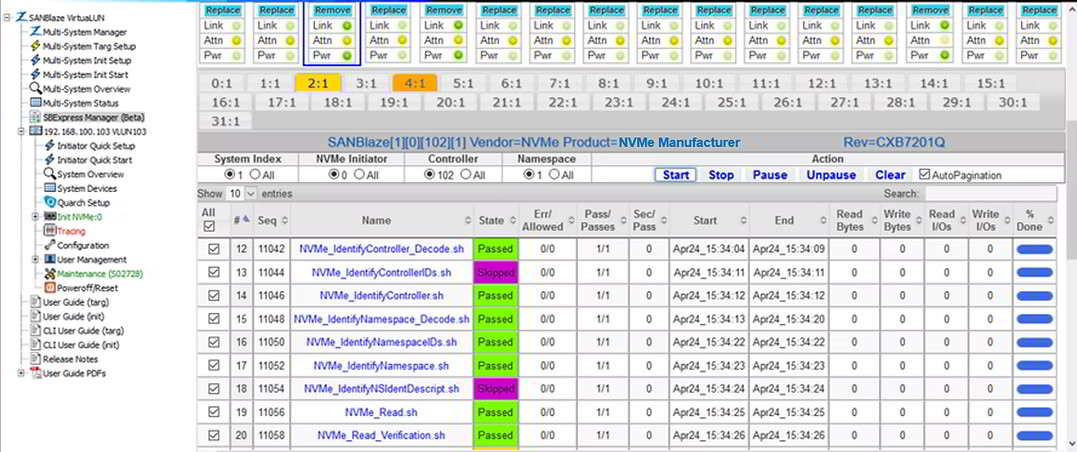Click Initiator Quick Setup icon
The image size is (1077, 452).
coord(50,146)
